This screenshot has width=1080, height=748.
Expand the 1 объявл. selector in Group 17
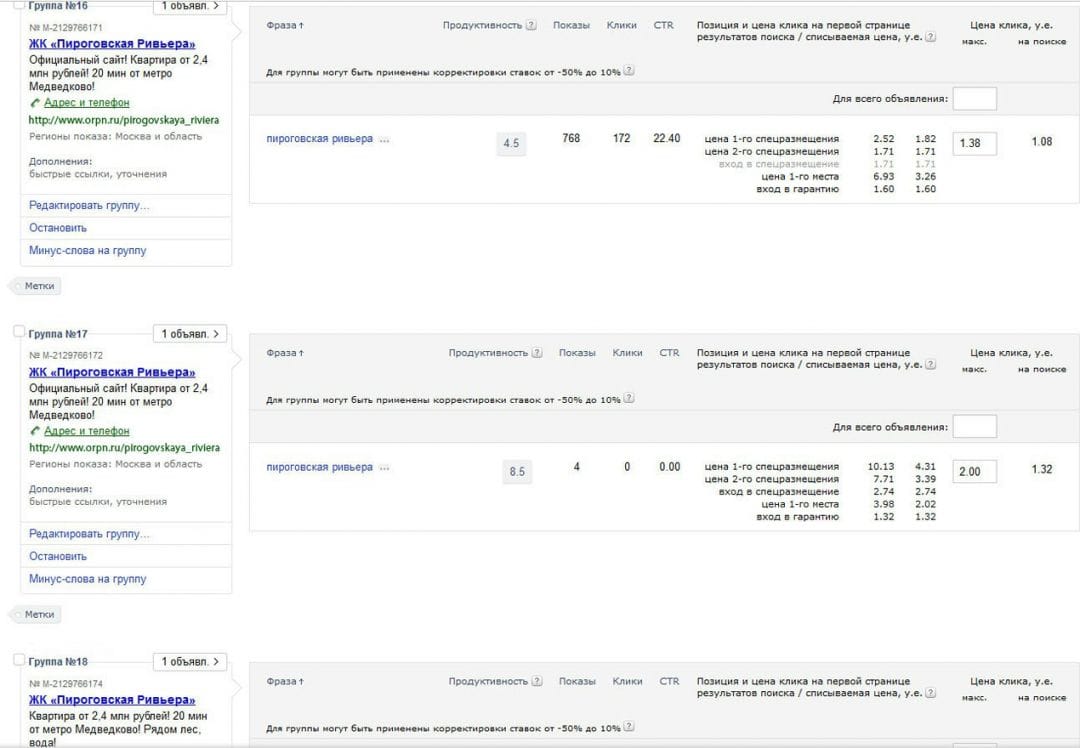click(190, 334)
